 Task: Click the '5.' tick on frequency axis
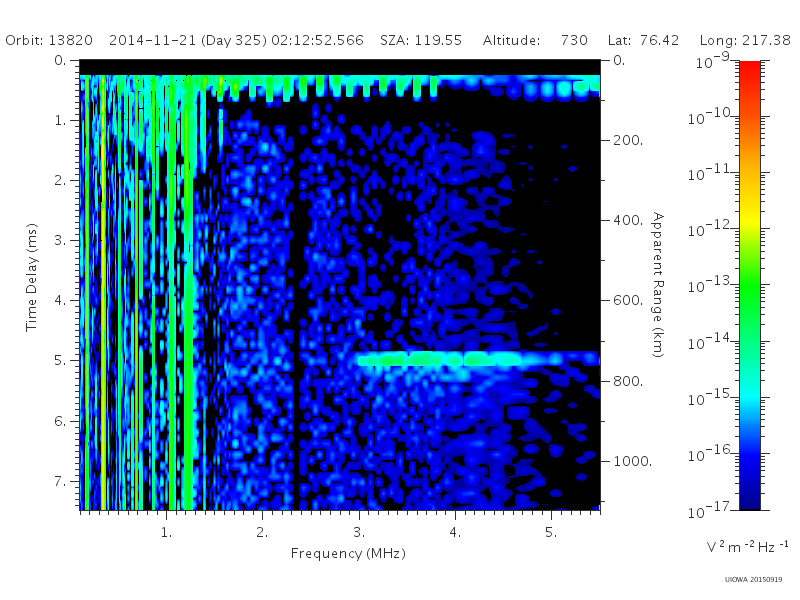551,533
